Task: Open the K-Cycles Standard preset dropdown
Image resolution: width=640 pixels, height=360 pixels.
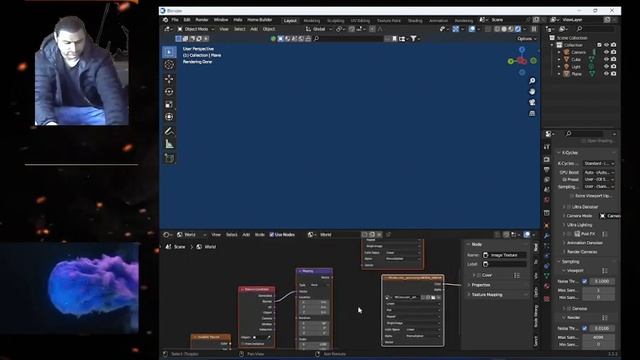Action: click(x=599, y=163)
